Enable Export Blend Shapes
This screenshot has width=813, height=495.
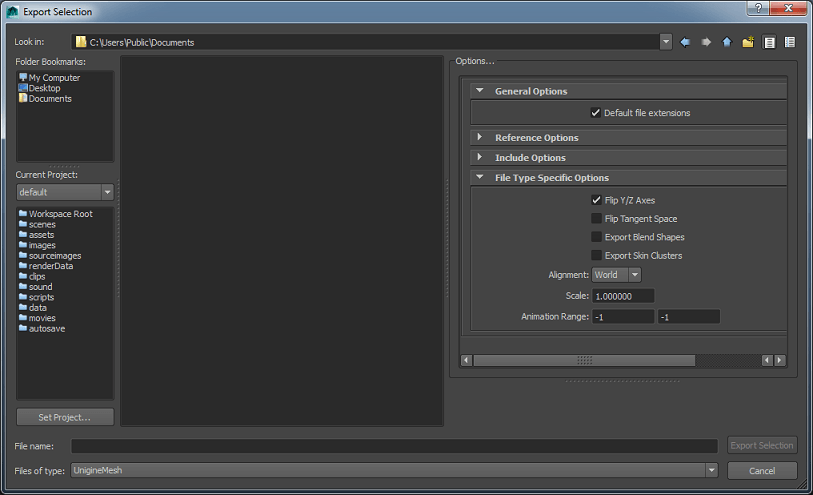point(596,237)
